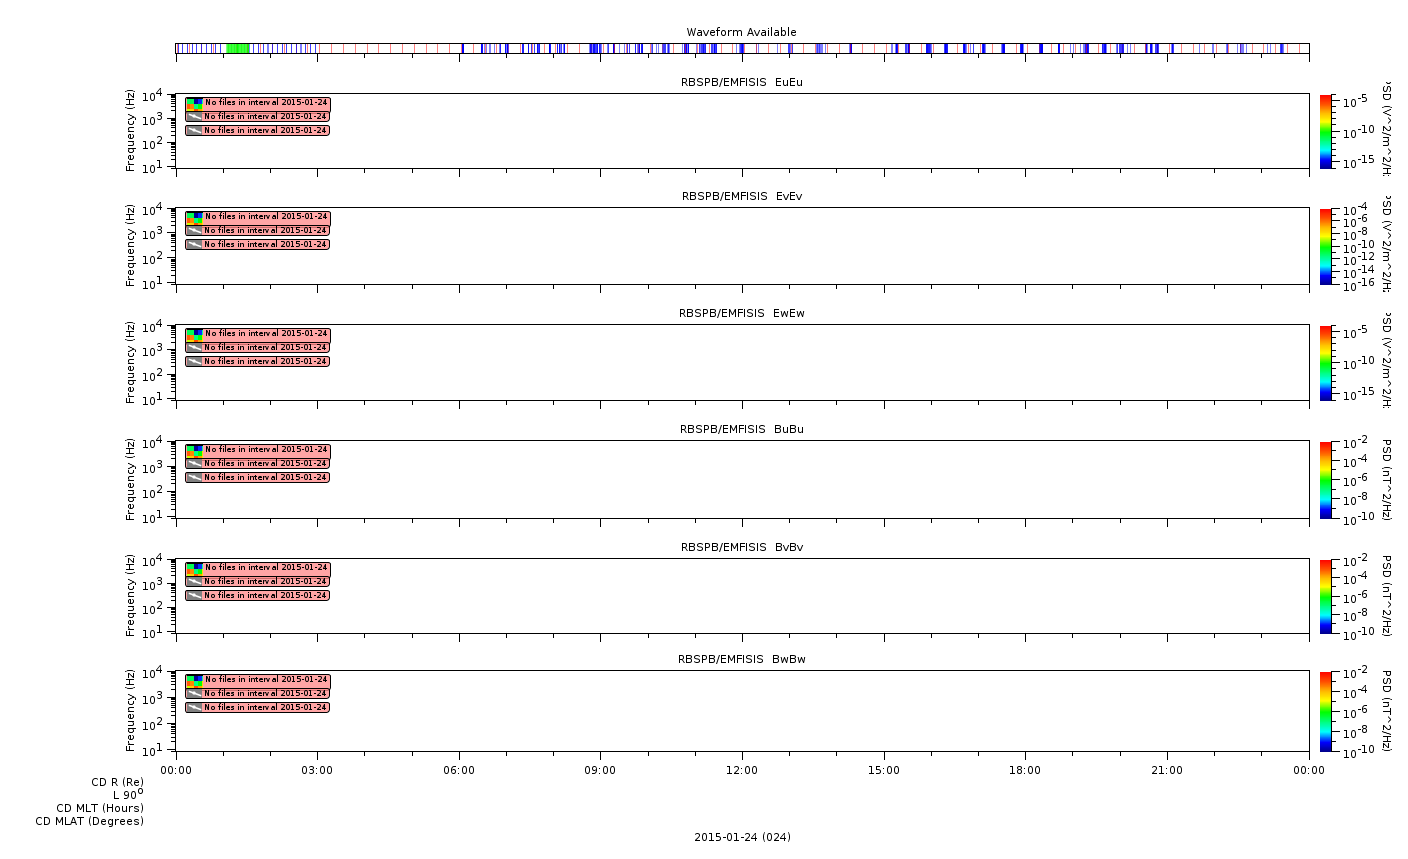The width and height of the screenshot is (1408, 859).
Task: Click the 'Waveform Available' heading
Action: (x=742, y=32)
